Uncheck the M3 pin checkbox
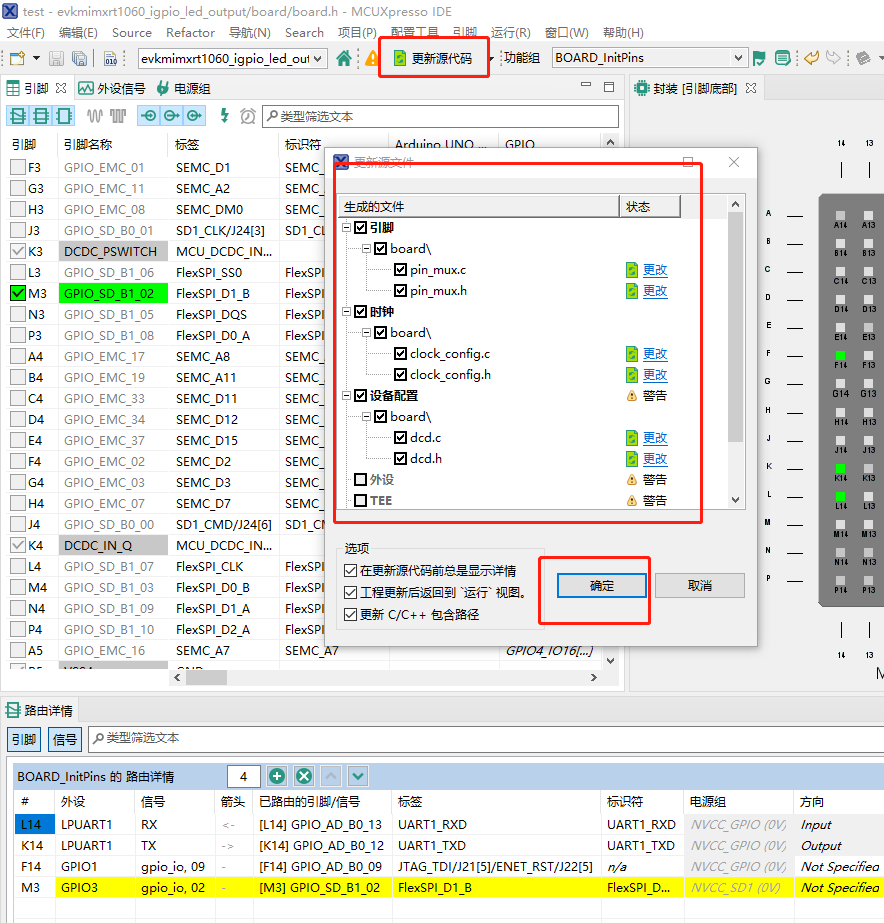The height and width of the screenshot is (923, 884). tap(18, 293)
